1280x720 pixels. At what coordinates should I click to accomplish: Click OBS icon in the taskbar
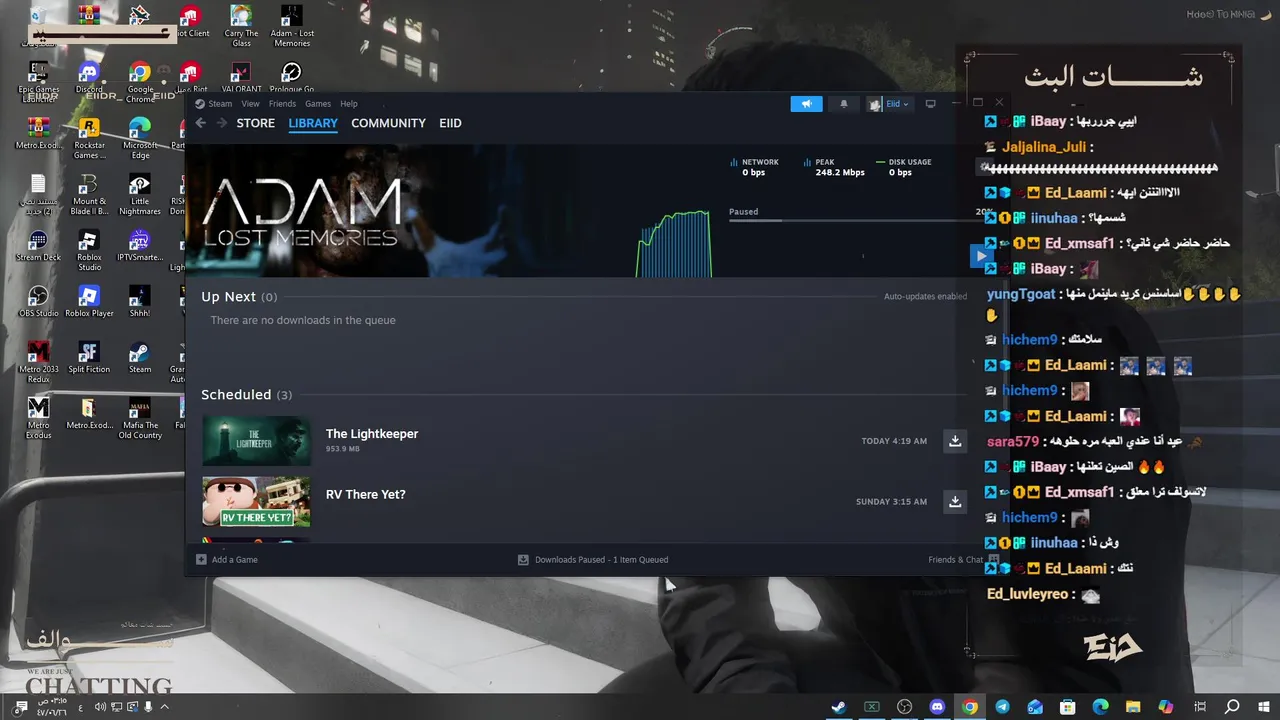[x=905, y=707]
